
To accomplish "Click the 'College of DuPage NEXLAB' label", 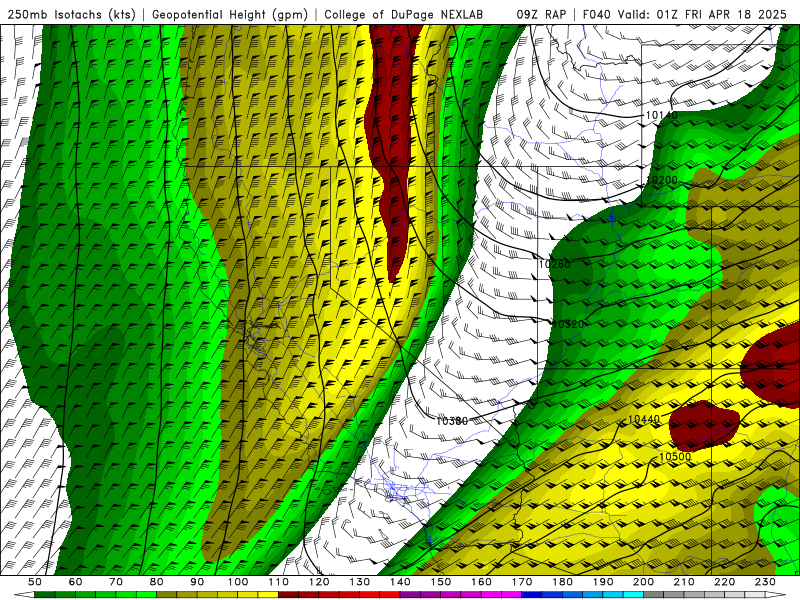I will [403, 14].
